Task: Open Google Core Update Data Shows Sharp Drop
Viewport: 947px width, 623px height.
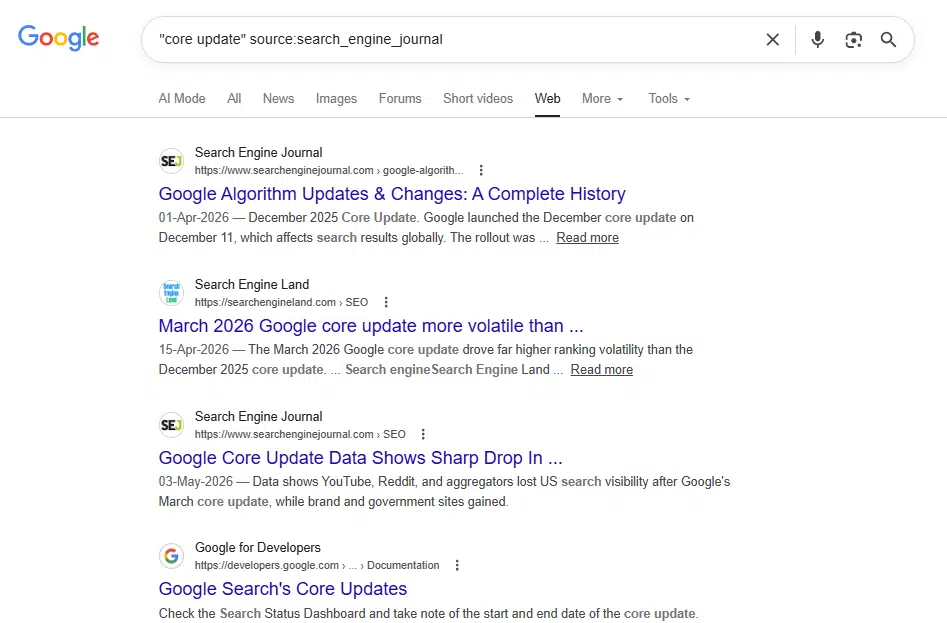Action: 361,458
